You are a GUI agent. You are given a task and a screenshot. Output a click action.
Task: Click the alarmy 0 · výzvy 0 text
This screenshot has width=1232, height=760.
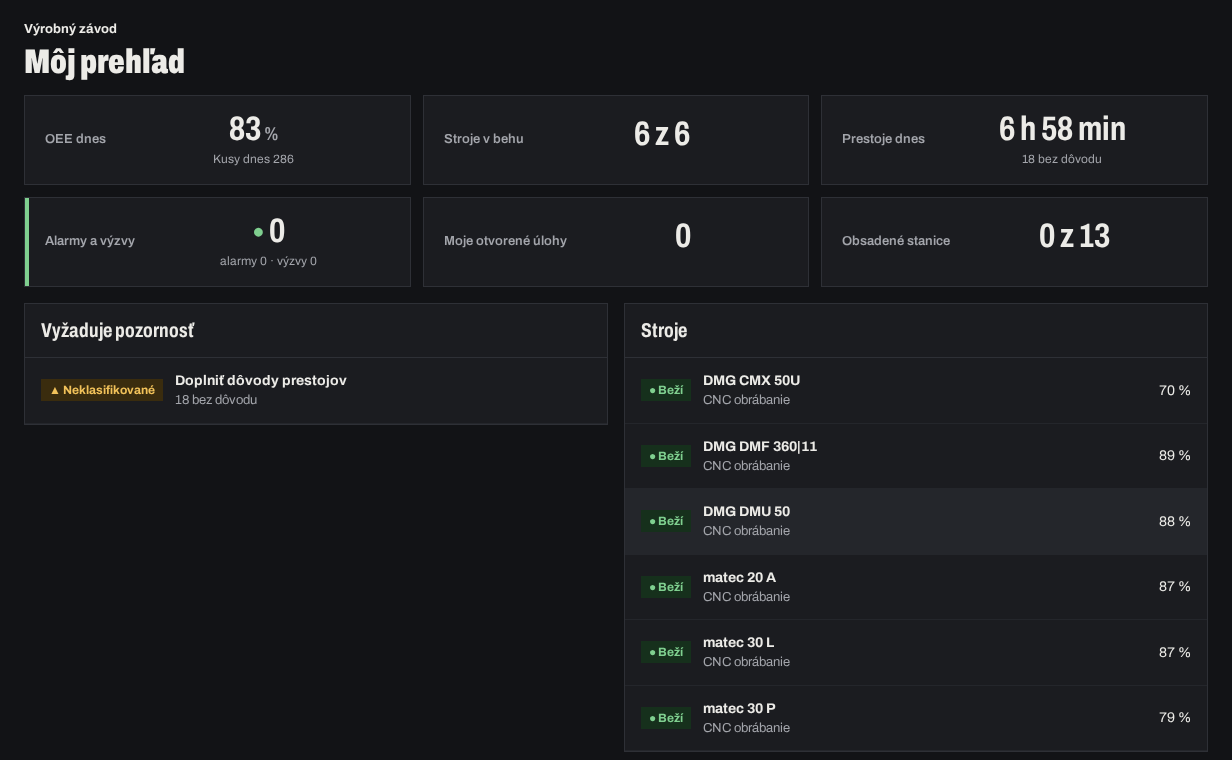pos(268,261)
